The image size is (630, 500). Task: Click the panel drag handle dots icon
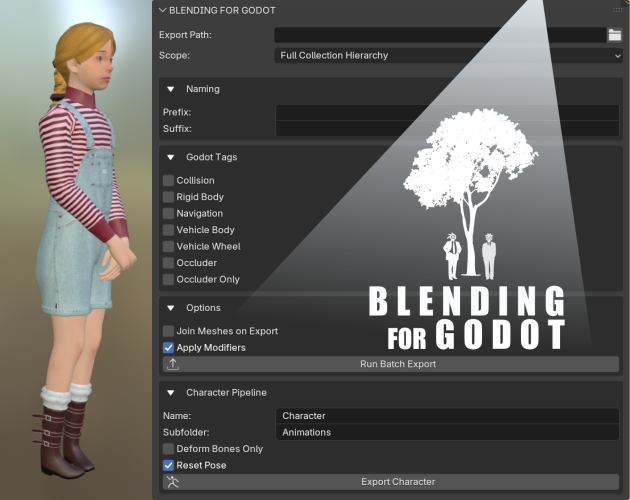coord(617,10)
